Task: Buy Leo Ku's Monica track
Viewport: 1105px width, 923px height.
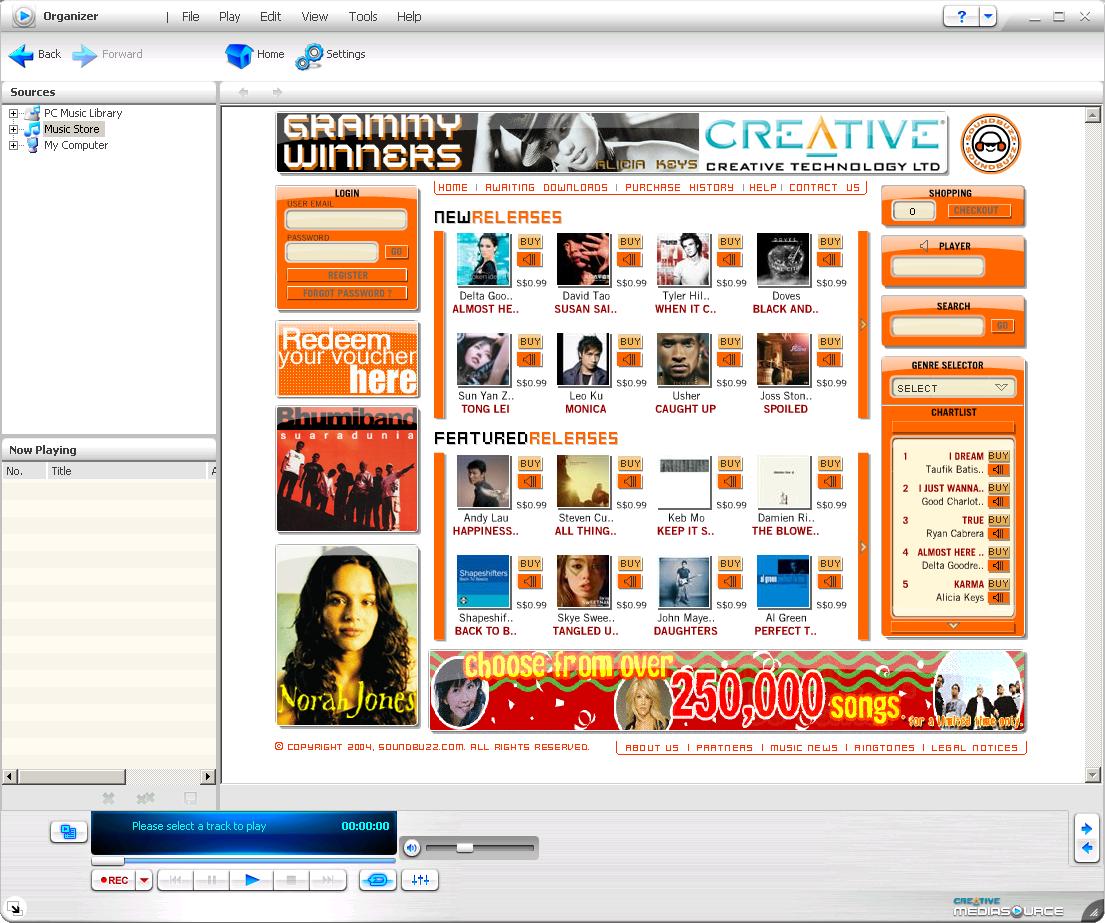Action: [x=629, y=342]
